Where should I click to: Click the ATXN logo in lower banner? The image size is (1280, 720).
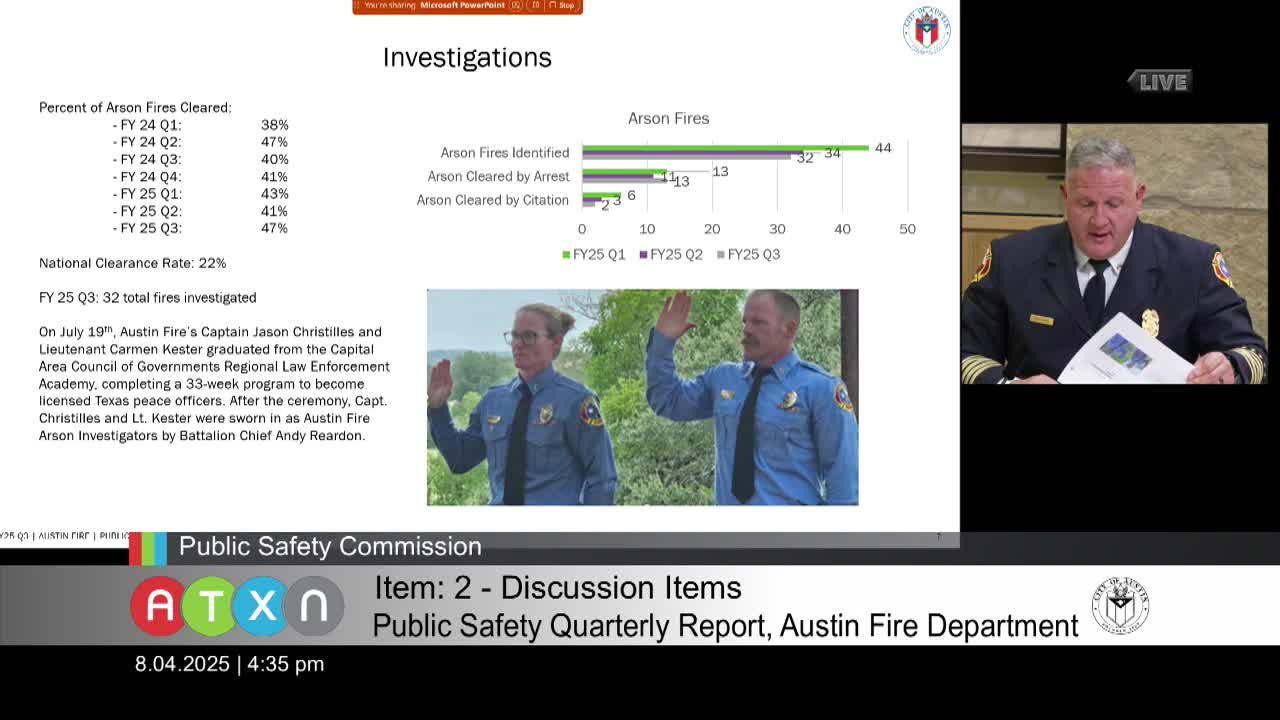click(x=237, y=606)
